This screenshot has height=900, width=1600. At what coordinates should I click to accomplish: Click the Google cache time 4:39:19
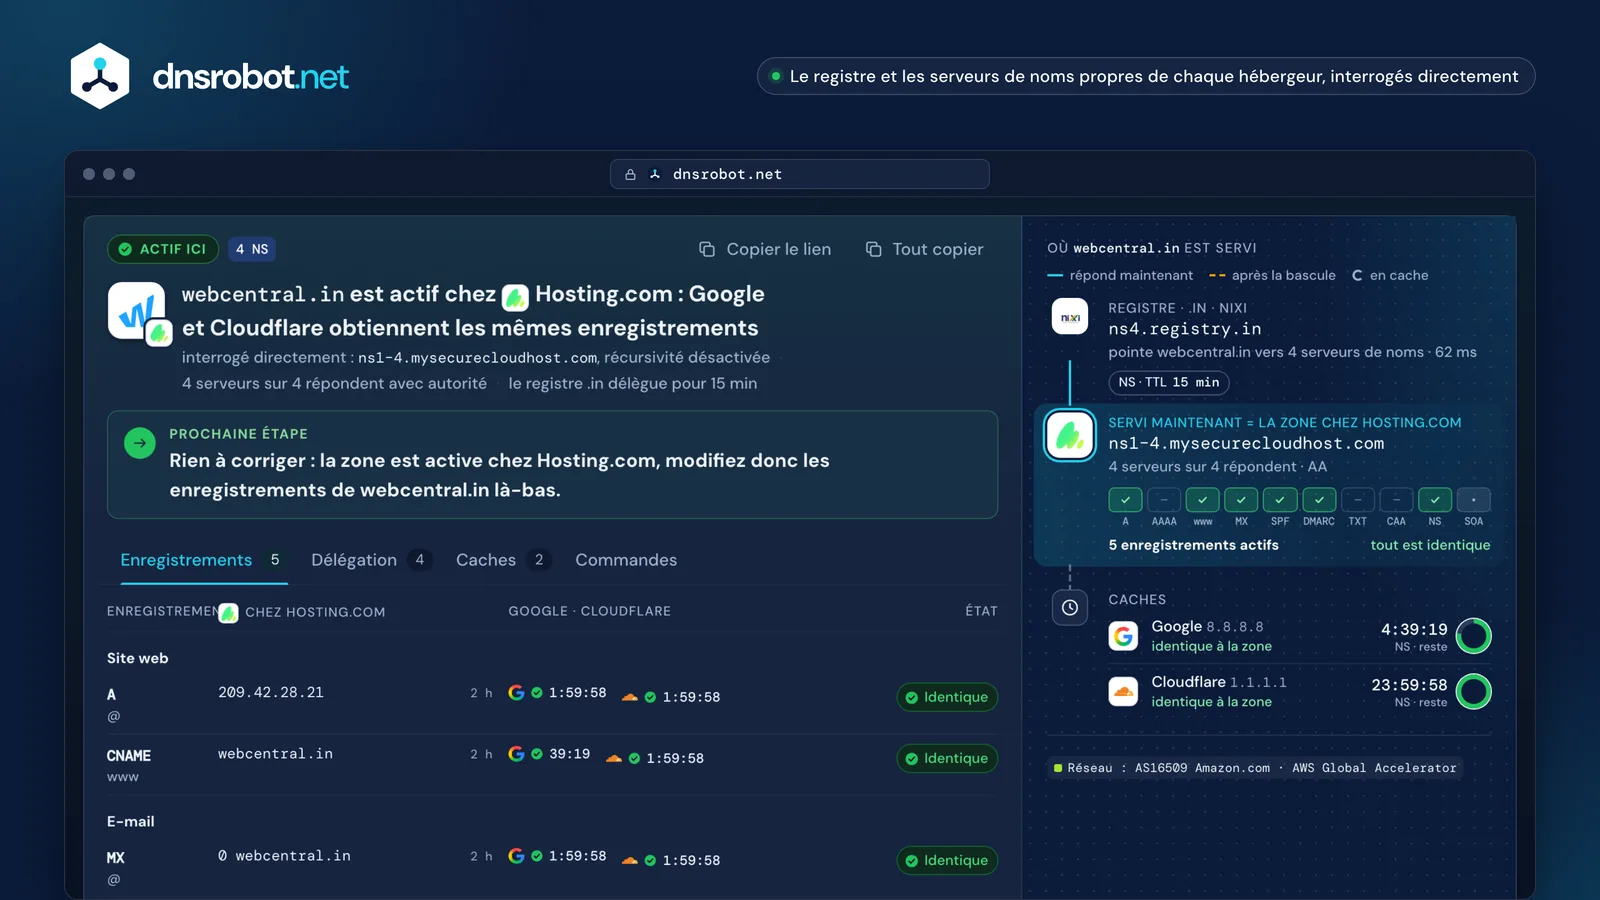pyautogui.click(x=1414, y=629)
